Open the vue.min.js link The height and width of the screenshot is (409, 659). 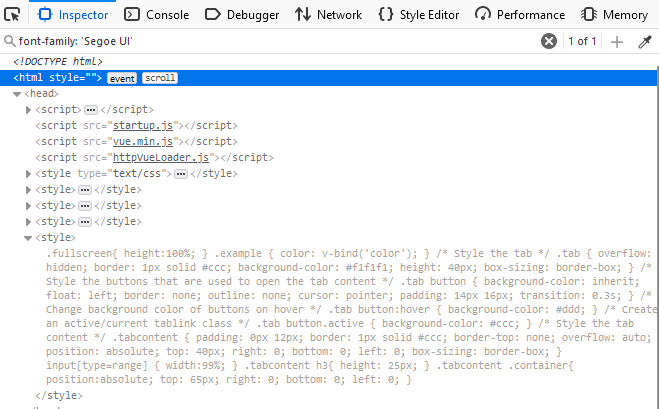click(x=143, y=142)
